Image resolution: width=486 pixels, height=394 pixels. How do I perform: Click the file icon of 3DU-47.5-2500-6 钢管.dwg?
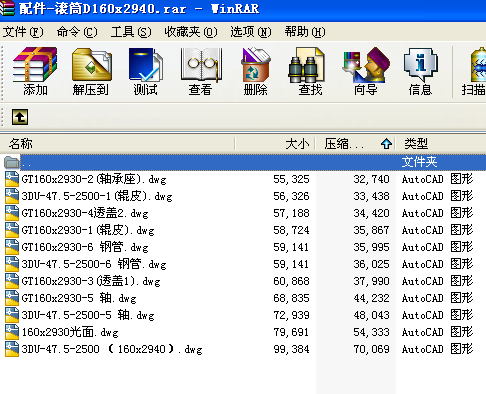tap(12, 264)
